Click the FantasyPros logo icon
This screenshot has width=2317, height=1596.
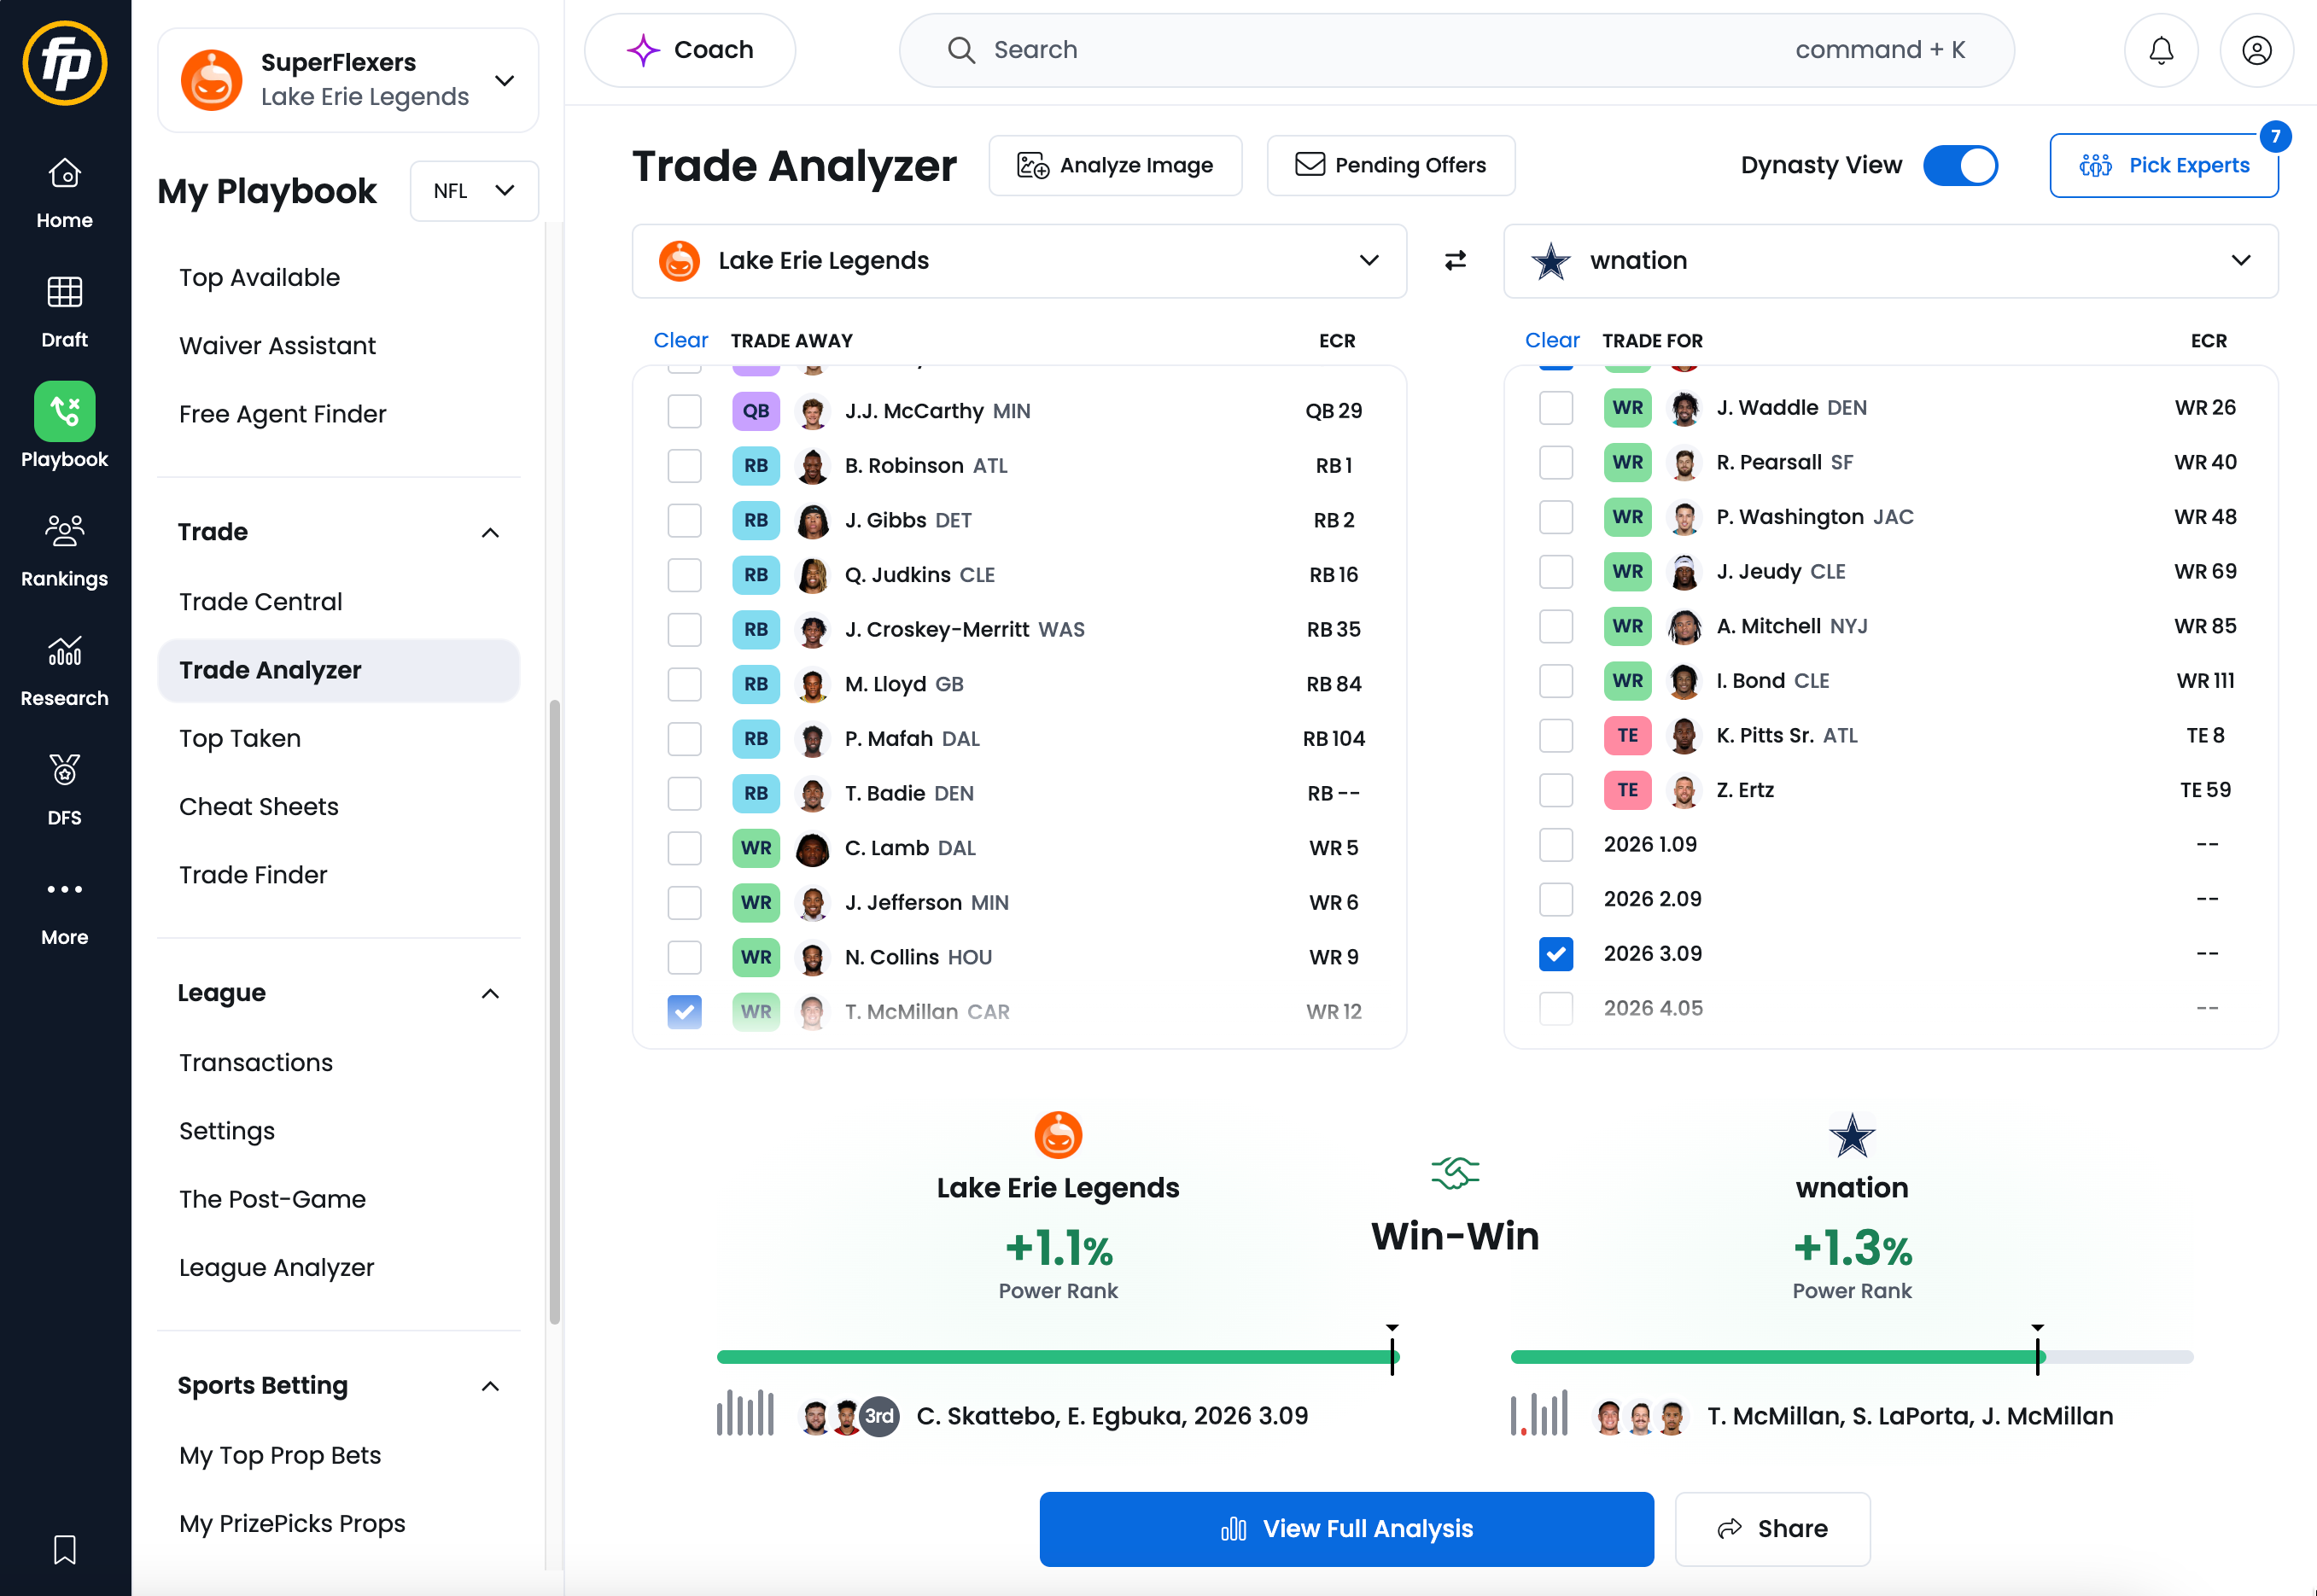(x=65, y=63)
